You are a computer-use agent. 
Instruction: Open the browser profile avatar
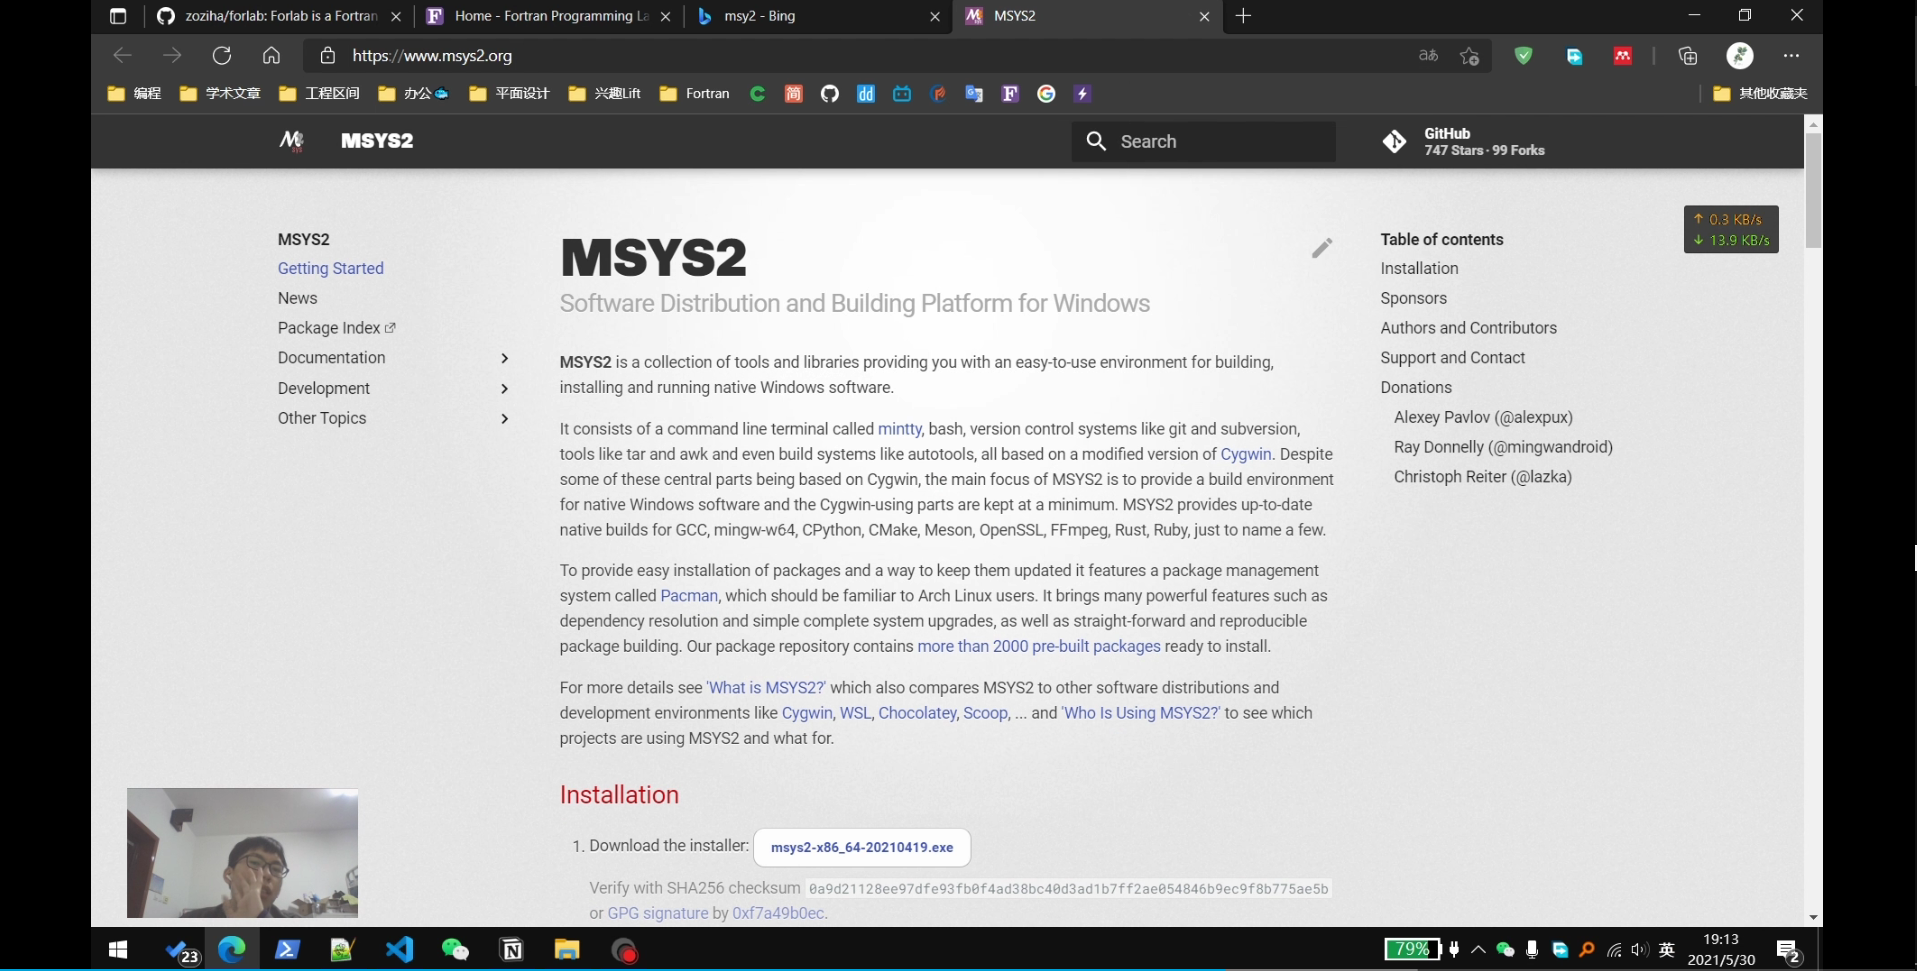coord(1740,56)
